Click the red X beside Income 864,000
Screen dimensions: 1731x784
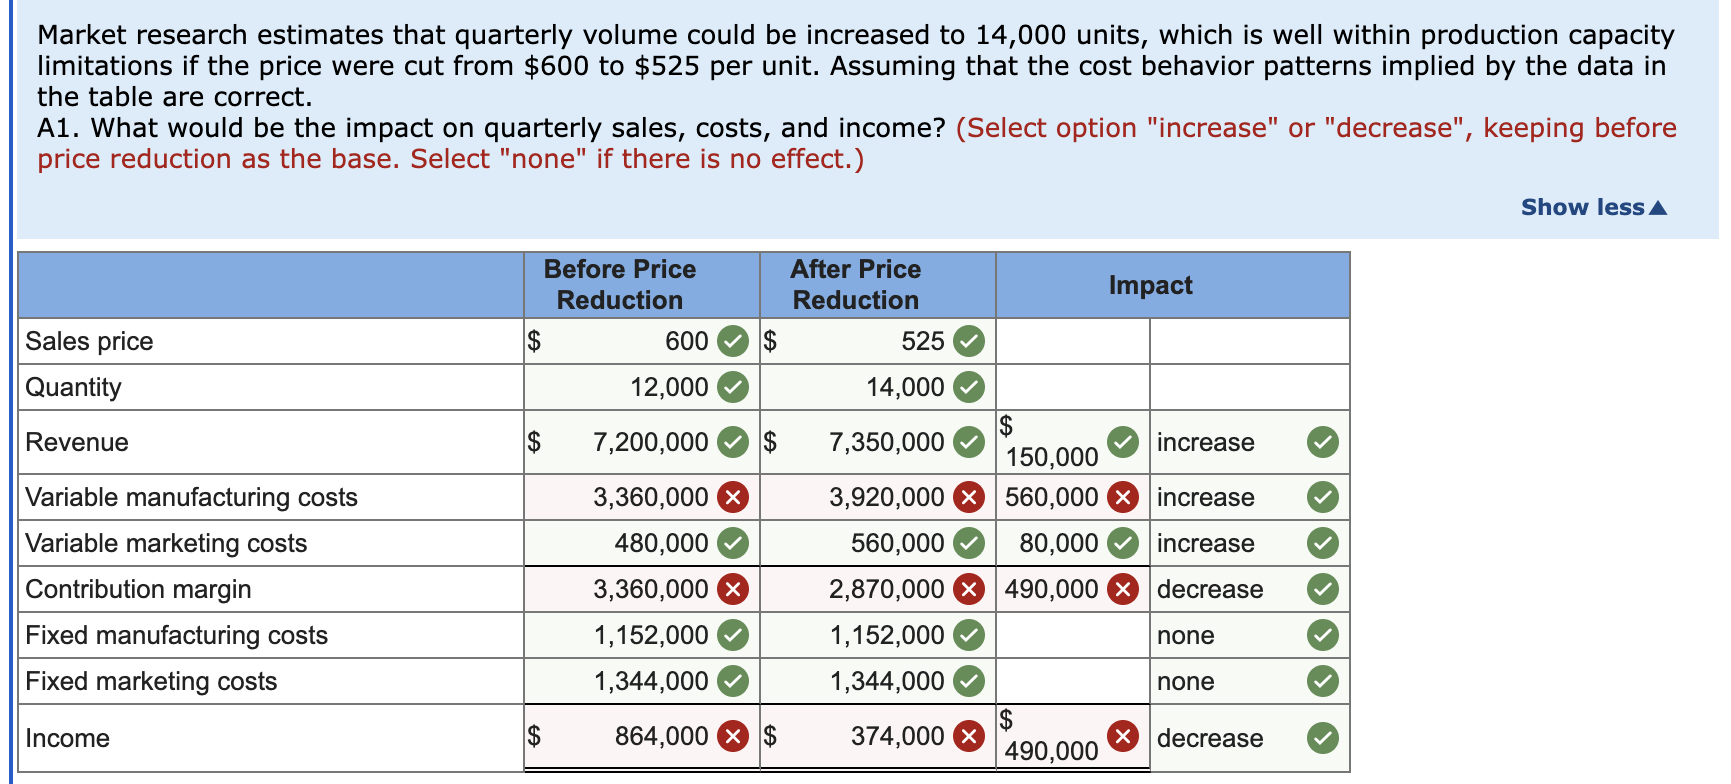[733, 737]
